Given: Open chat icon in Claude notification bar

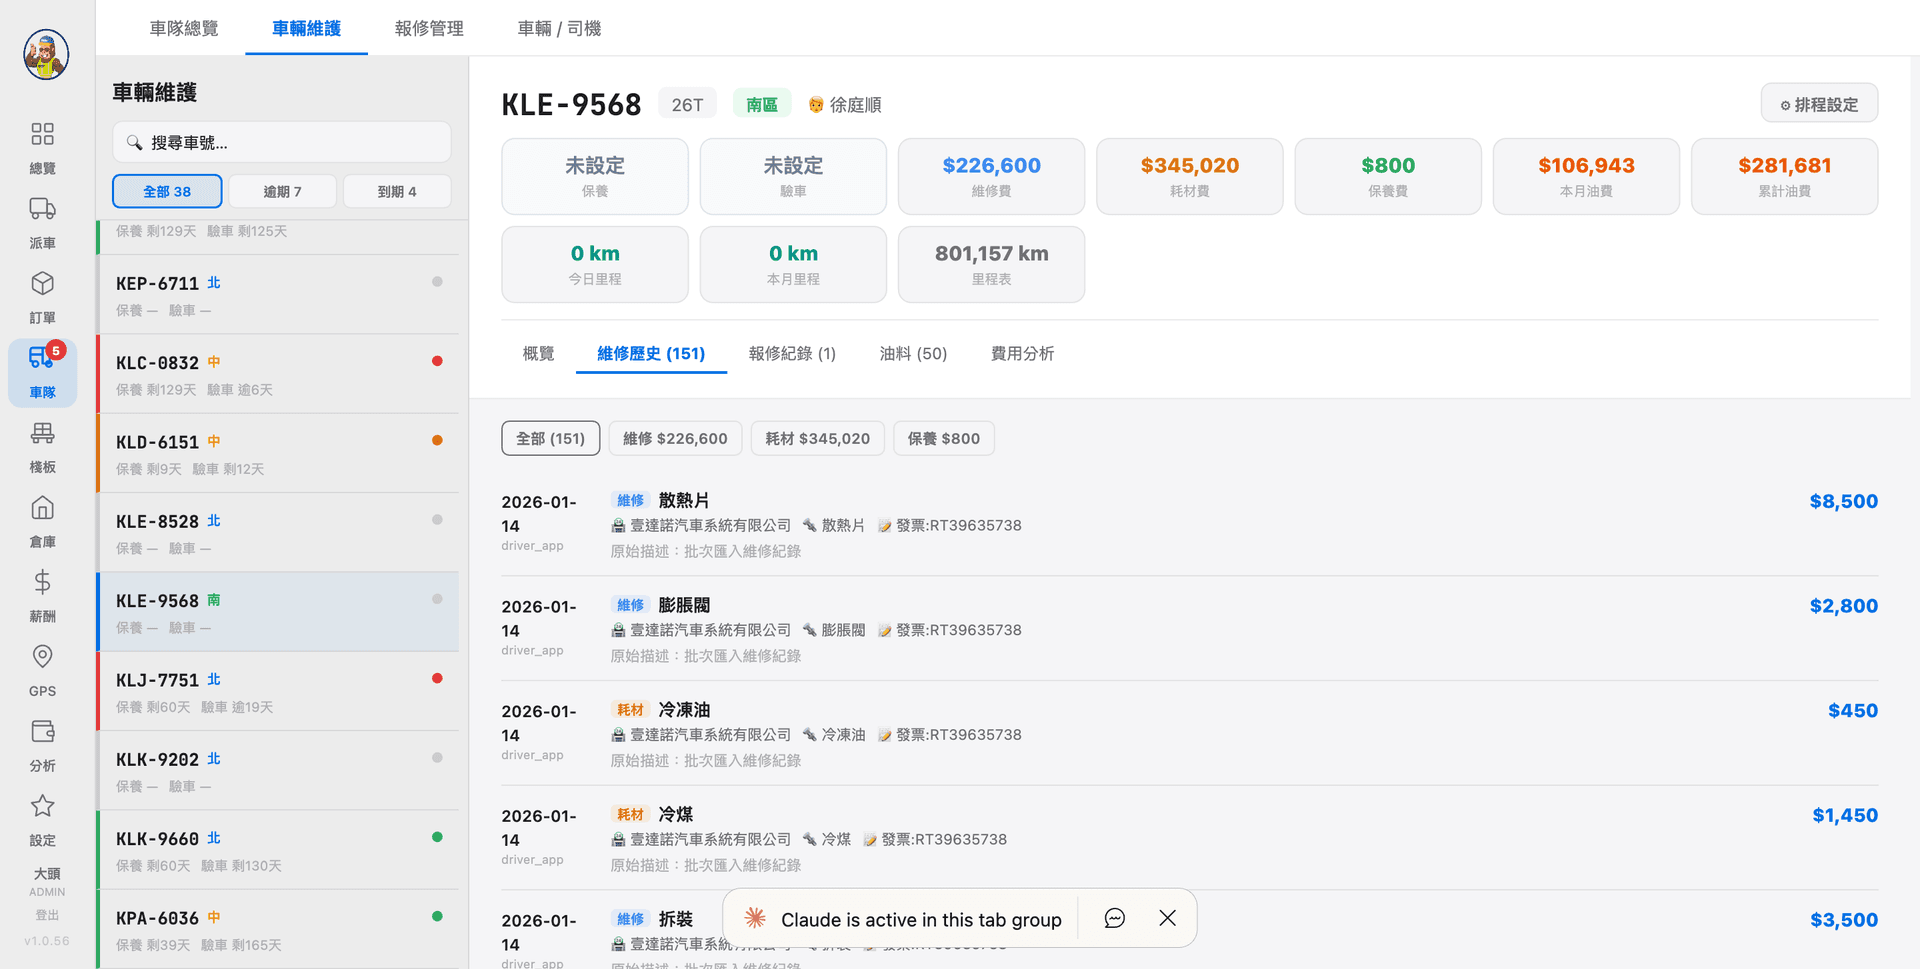Looking at the screenshot, I should point(1114,918).
